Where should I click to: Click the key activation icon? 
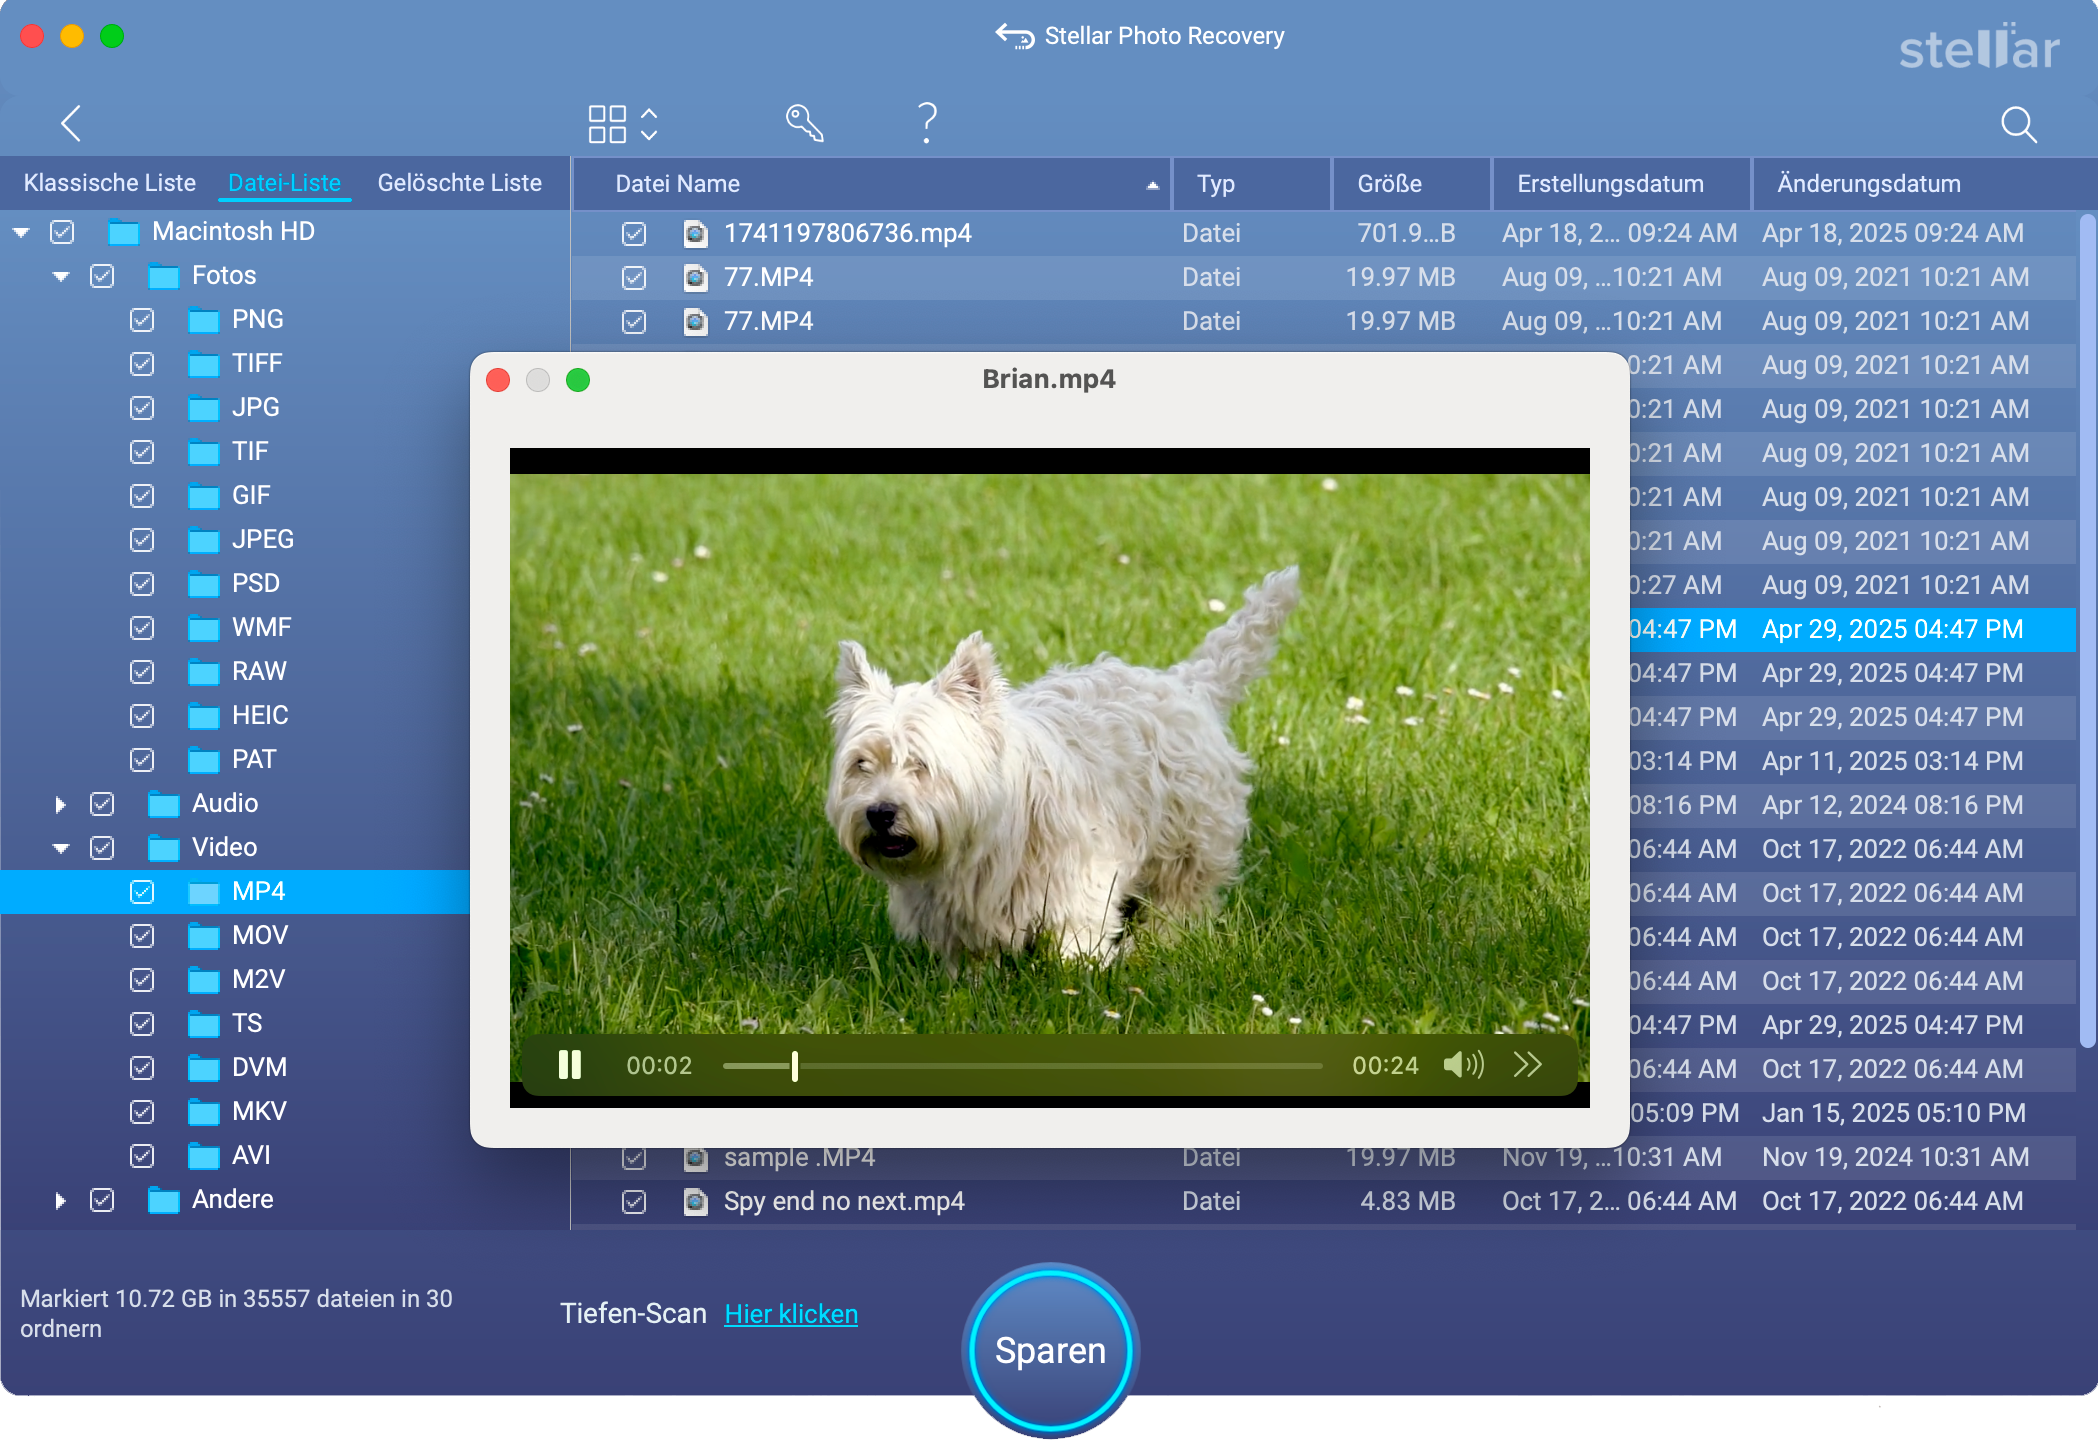(x=804, y=123)
